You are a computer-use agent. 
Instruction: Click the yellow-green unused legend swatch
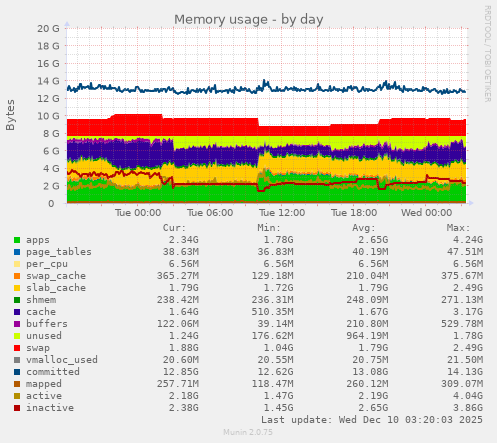coord(17,336)
